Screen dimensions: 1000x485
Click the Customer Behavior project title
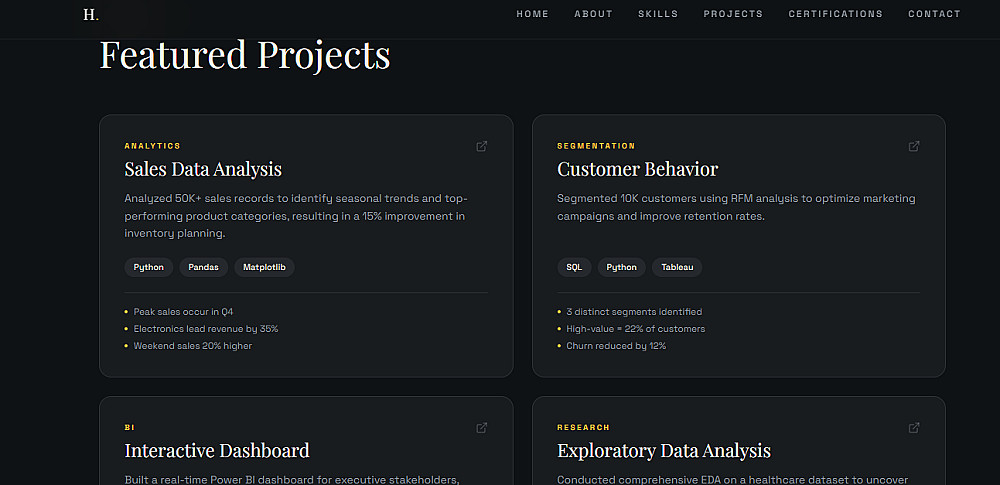coord(638,169)
